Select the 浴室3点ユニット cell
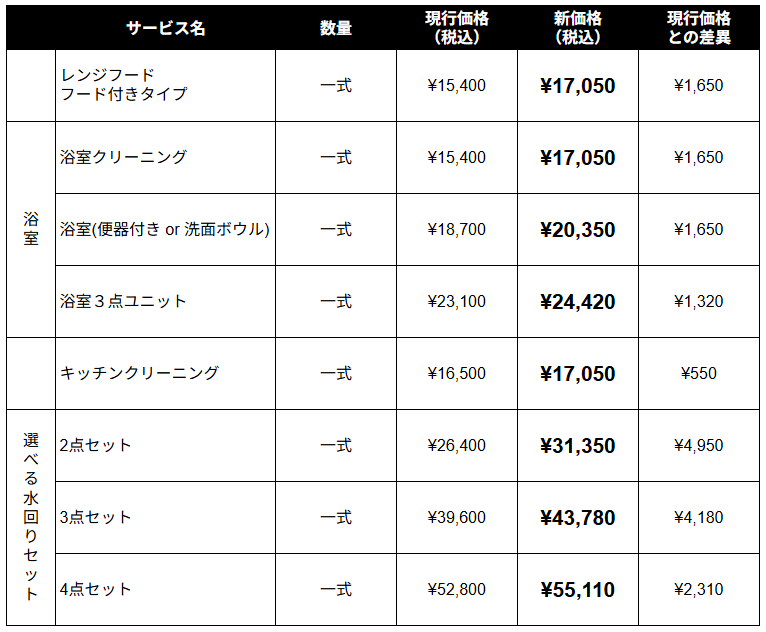 123,301
